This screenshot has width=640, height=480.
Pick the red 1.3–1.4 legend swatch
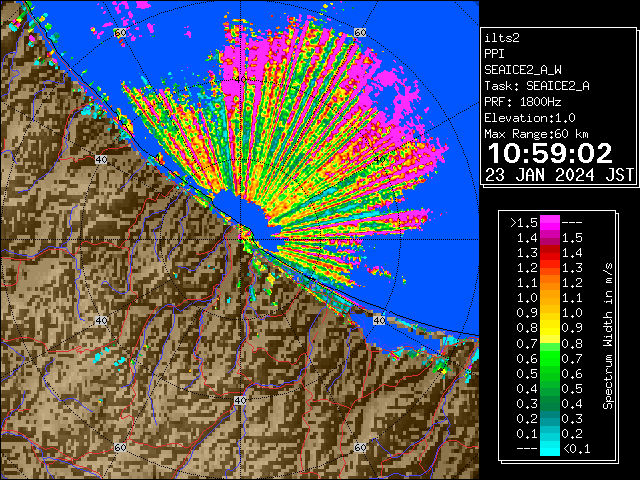(x=550, y=253)
